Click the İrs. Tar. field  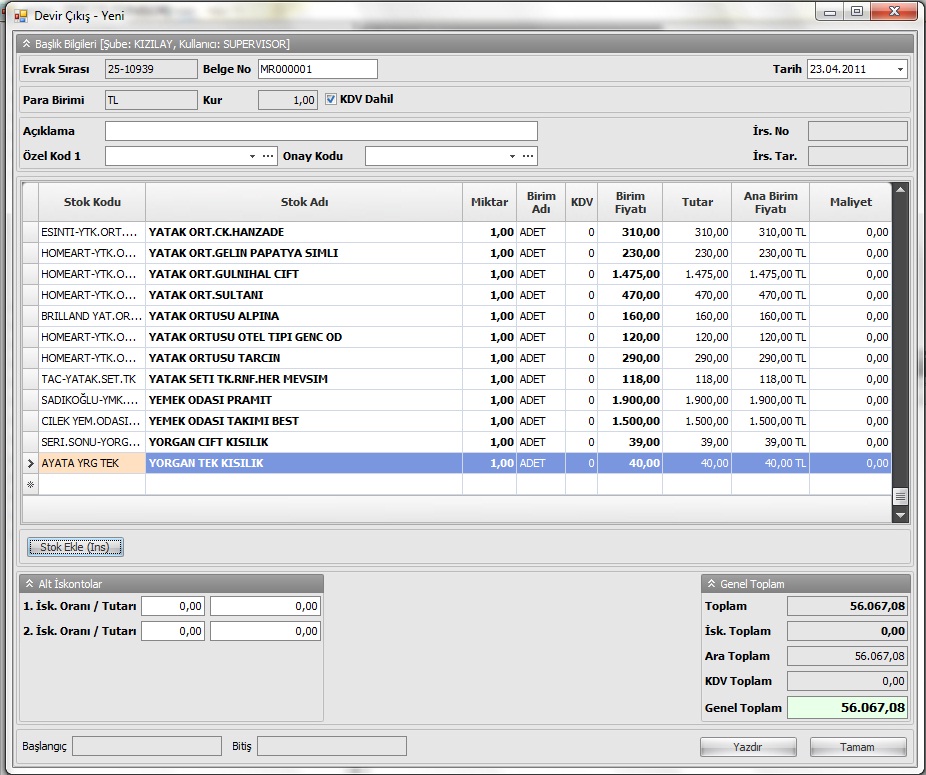pyautogui.click(x=857, y=156)
